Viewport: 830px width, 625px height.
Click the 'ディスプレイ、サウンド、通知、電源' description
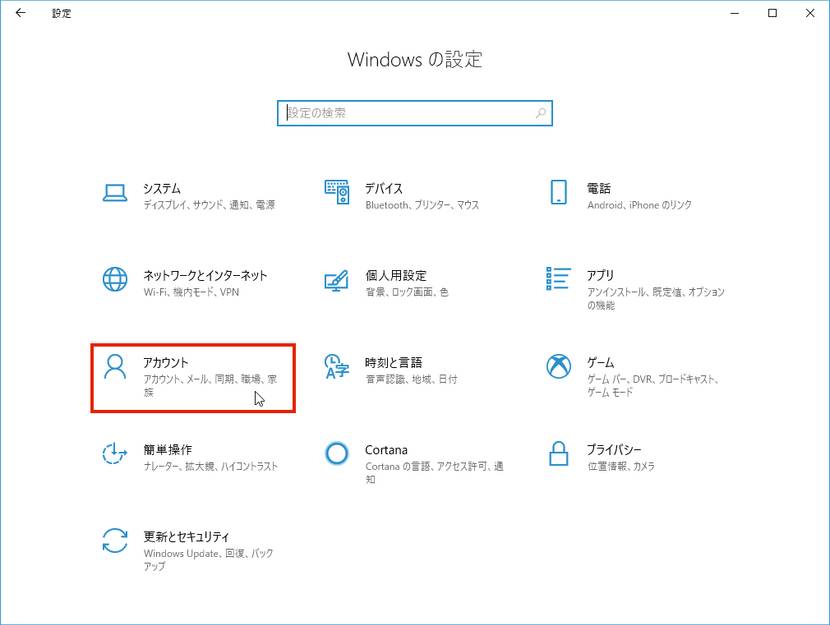[x=209, y=205]
